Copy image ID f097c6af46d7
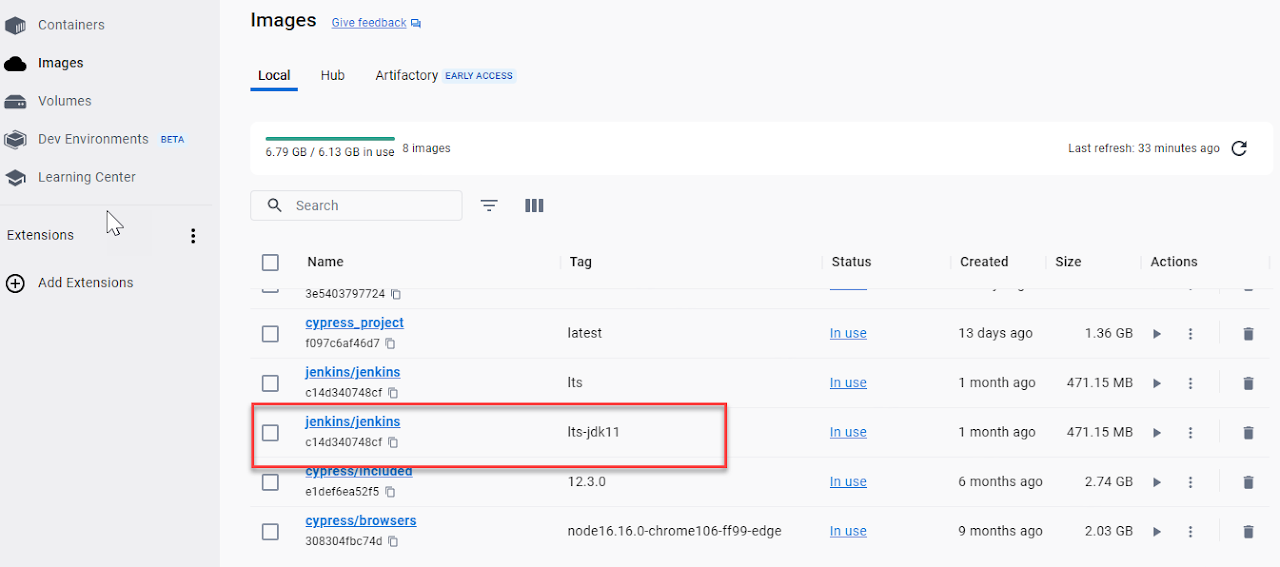This screenshot has width=1280, height=567. coord(390,344)
